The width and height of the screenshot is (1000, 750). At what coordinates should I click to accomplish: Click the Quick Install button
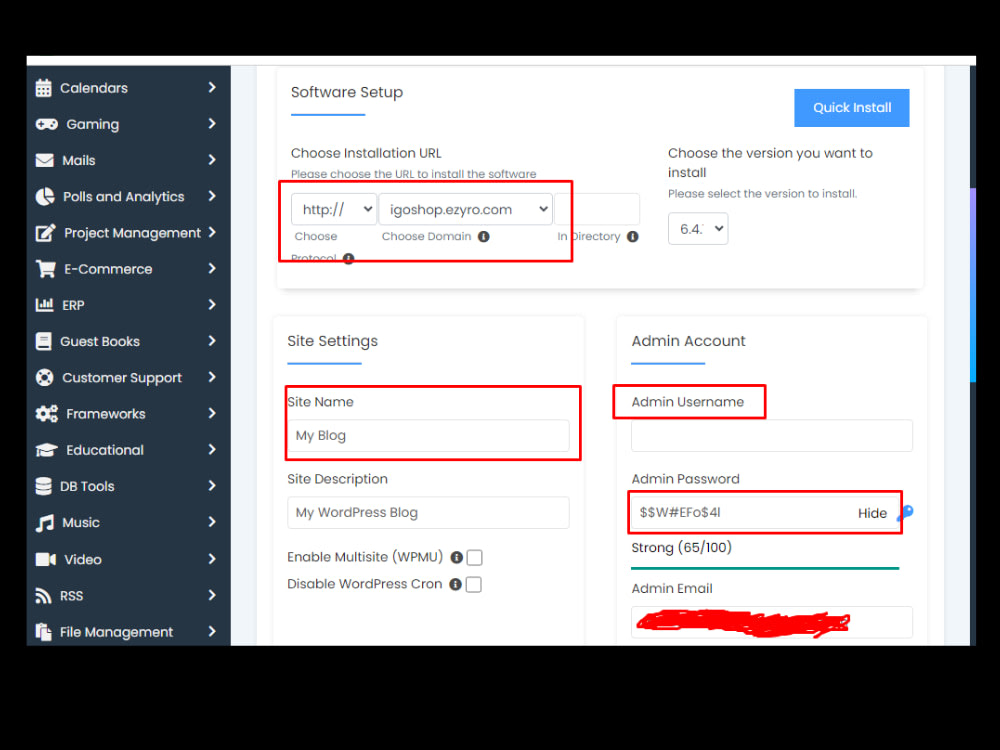pos(851,107)
